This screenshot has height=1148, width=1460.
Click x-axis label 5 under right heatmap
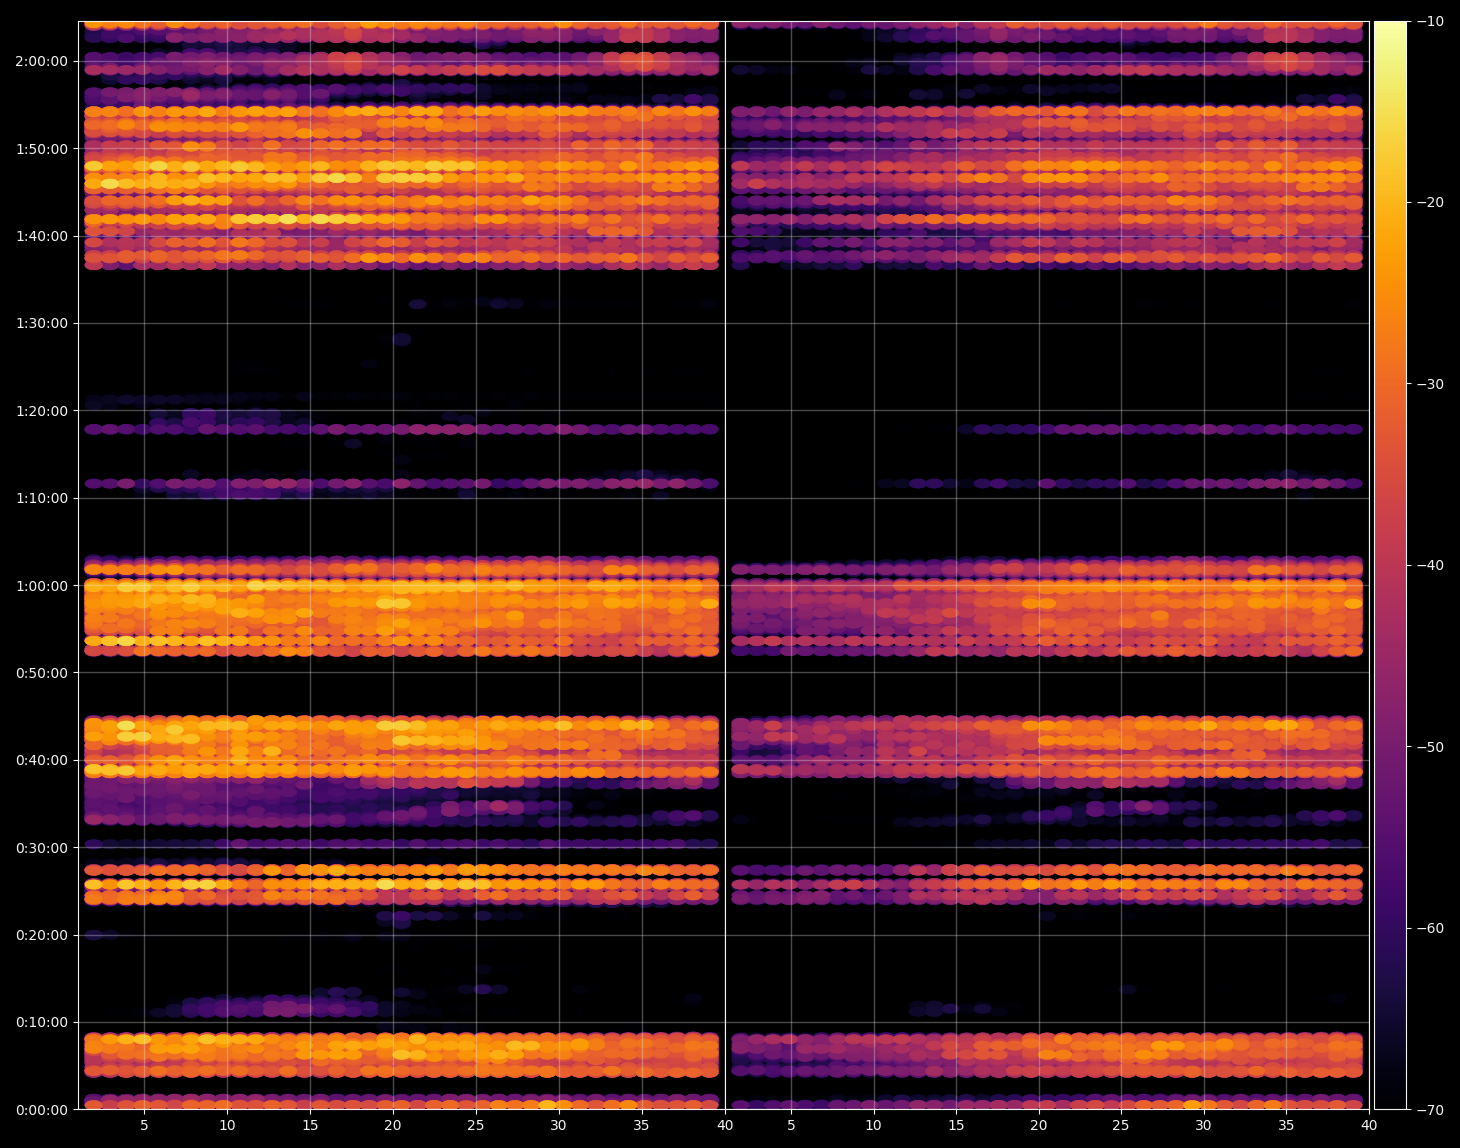point(791,1126)
